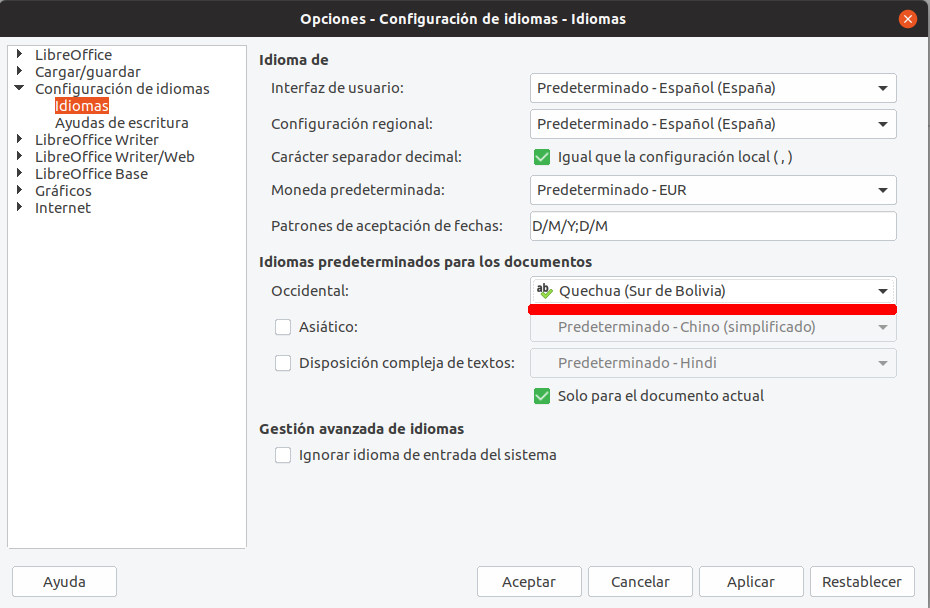This screenshot has width=930, height=608.
Task: Enable Disposición compleja de textos checkbox
Action: pyautogui.click(x=283, y=363)
